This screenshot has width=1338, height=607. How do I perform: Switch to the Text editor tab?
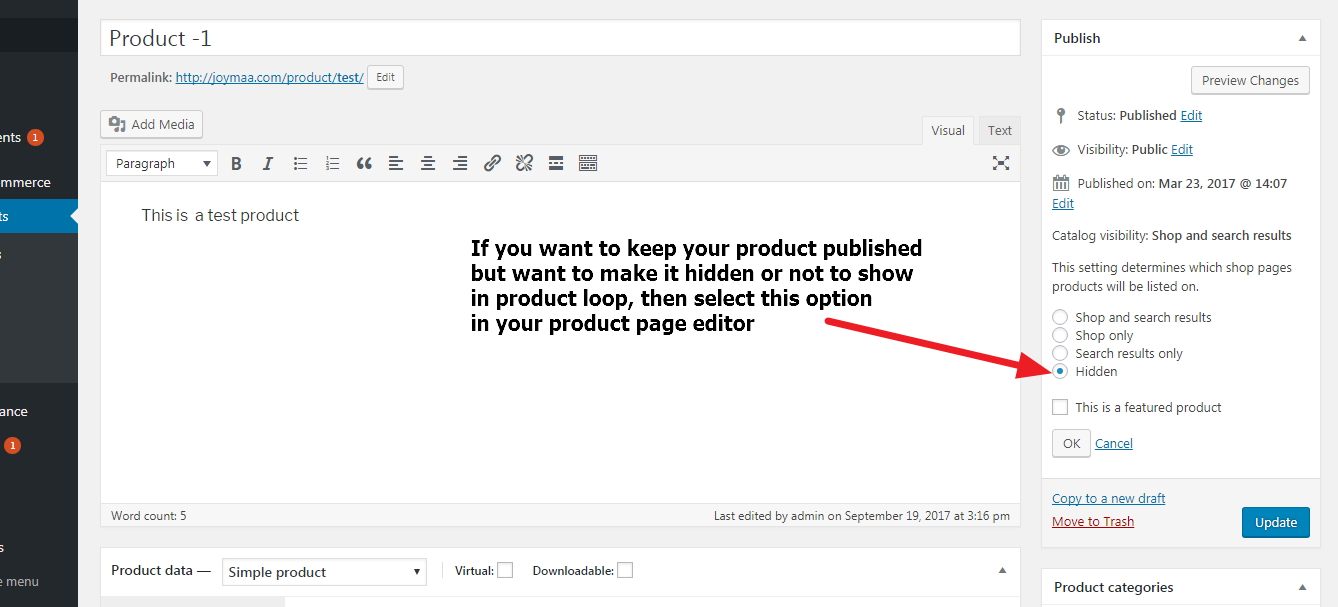tap(999, 130)
